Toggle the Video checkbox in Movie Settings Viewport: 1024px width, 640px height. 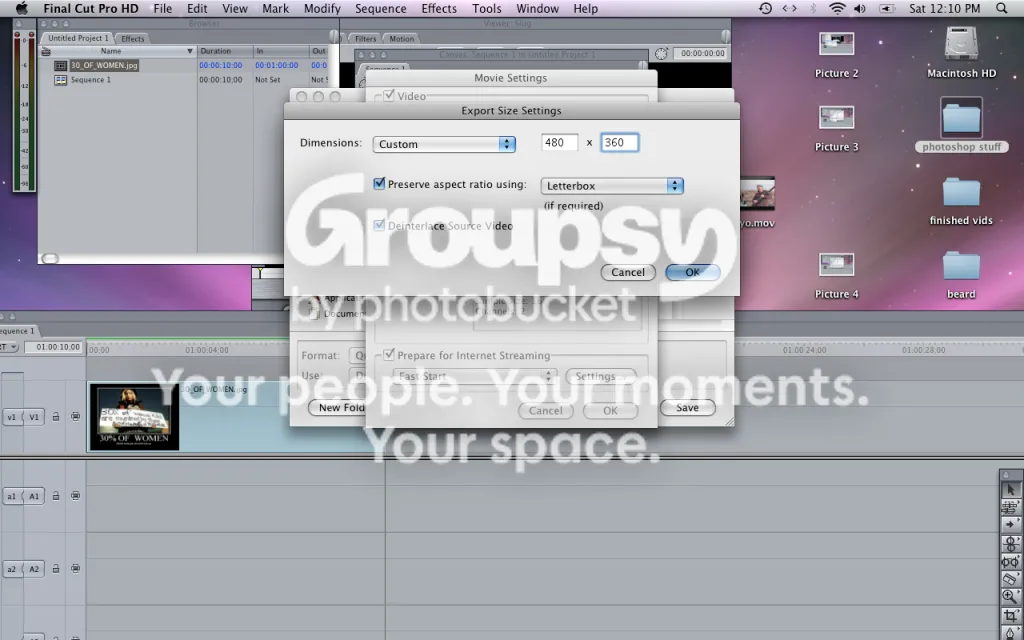(x=389, y=95)
